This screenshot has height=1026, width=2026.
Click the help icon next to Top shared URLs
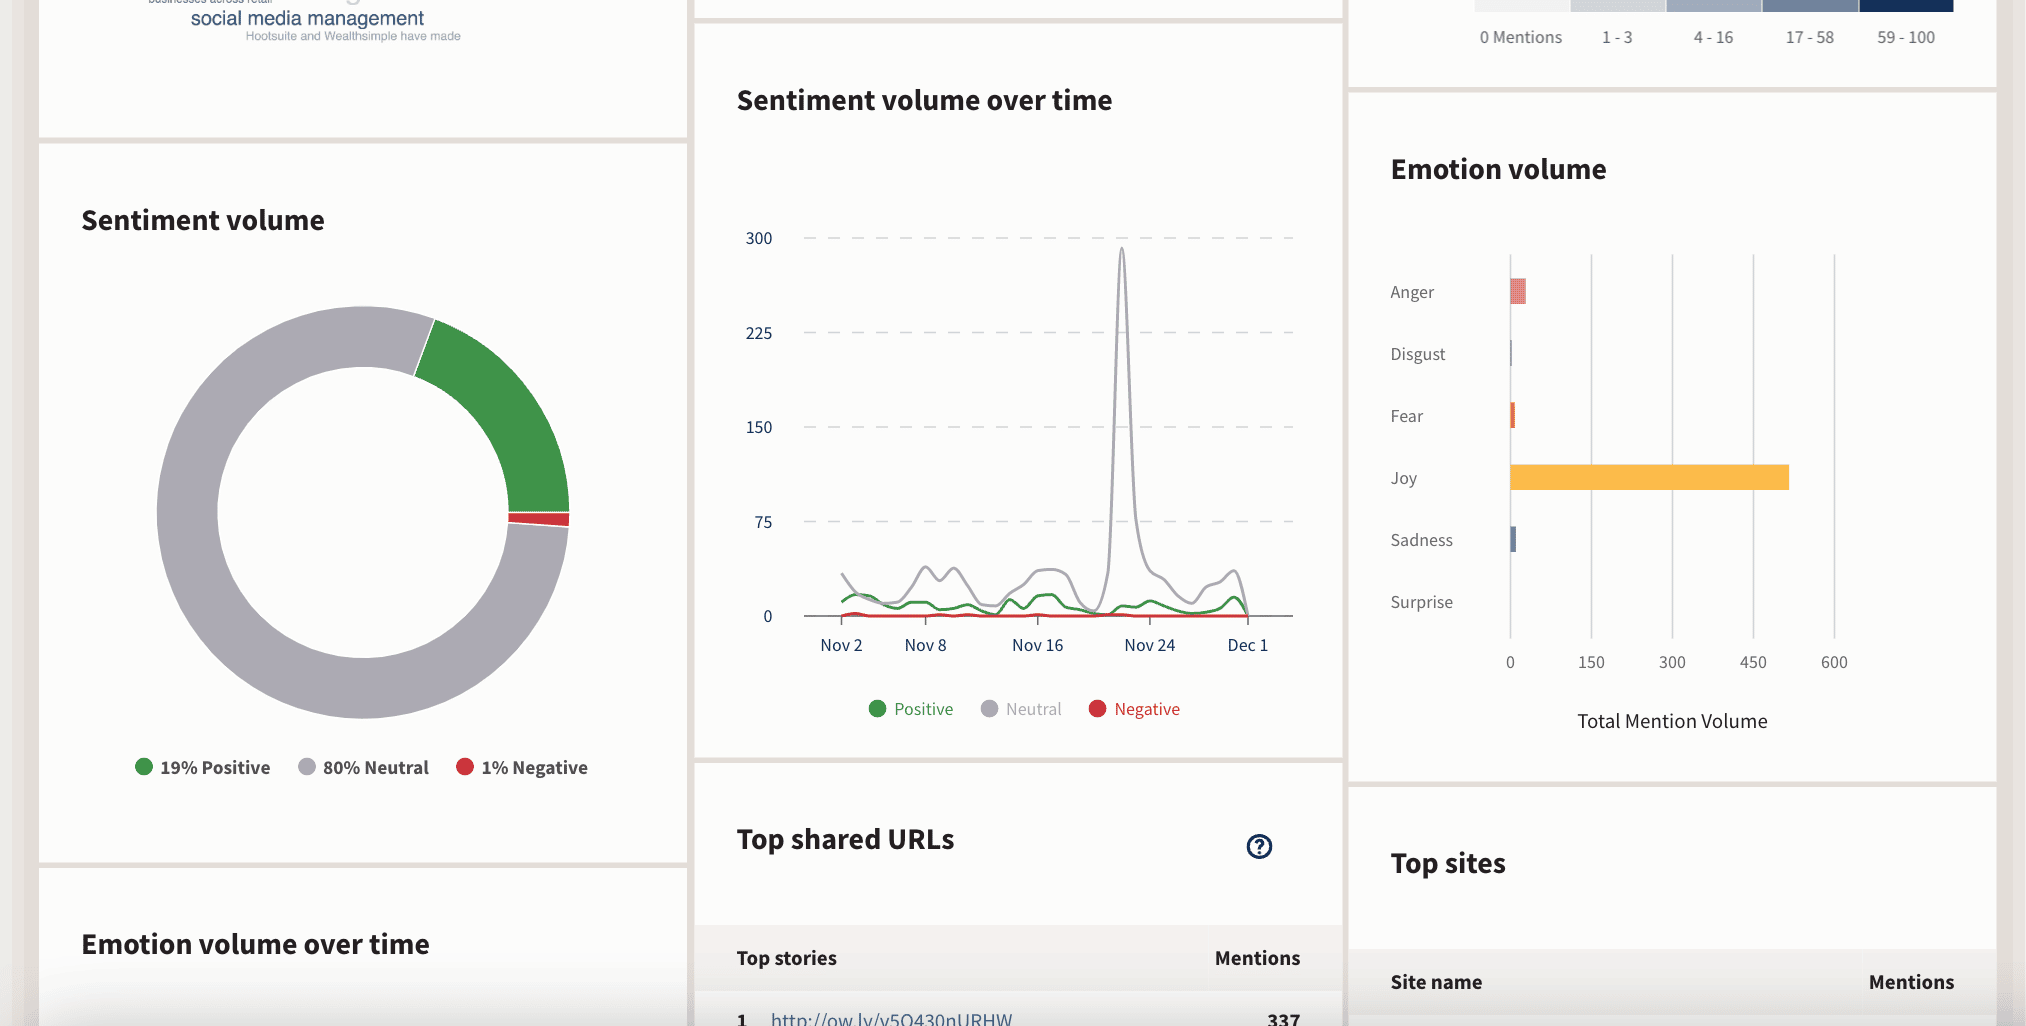pos(1259,846)
